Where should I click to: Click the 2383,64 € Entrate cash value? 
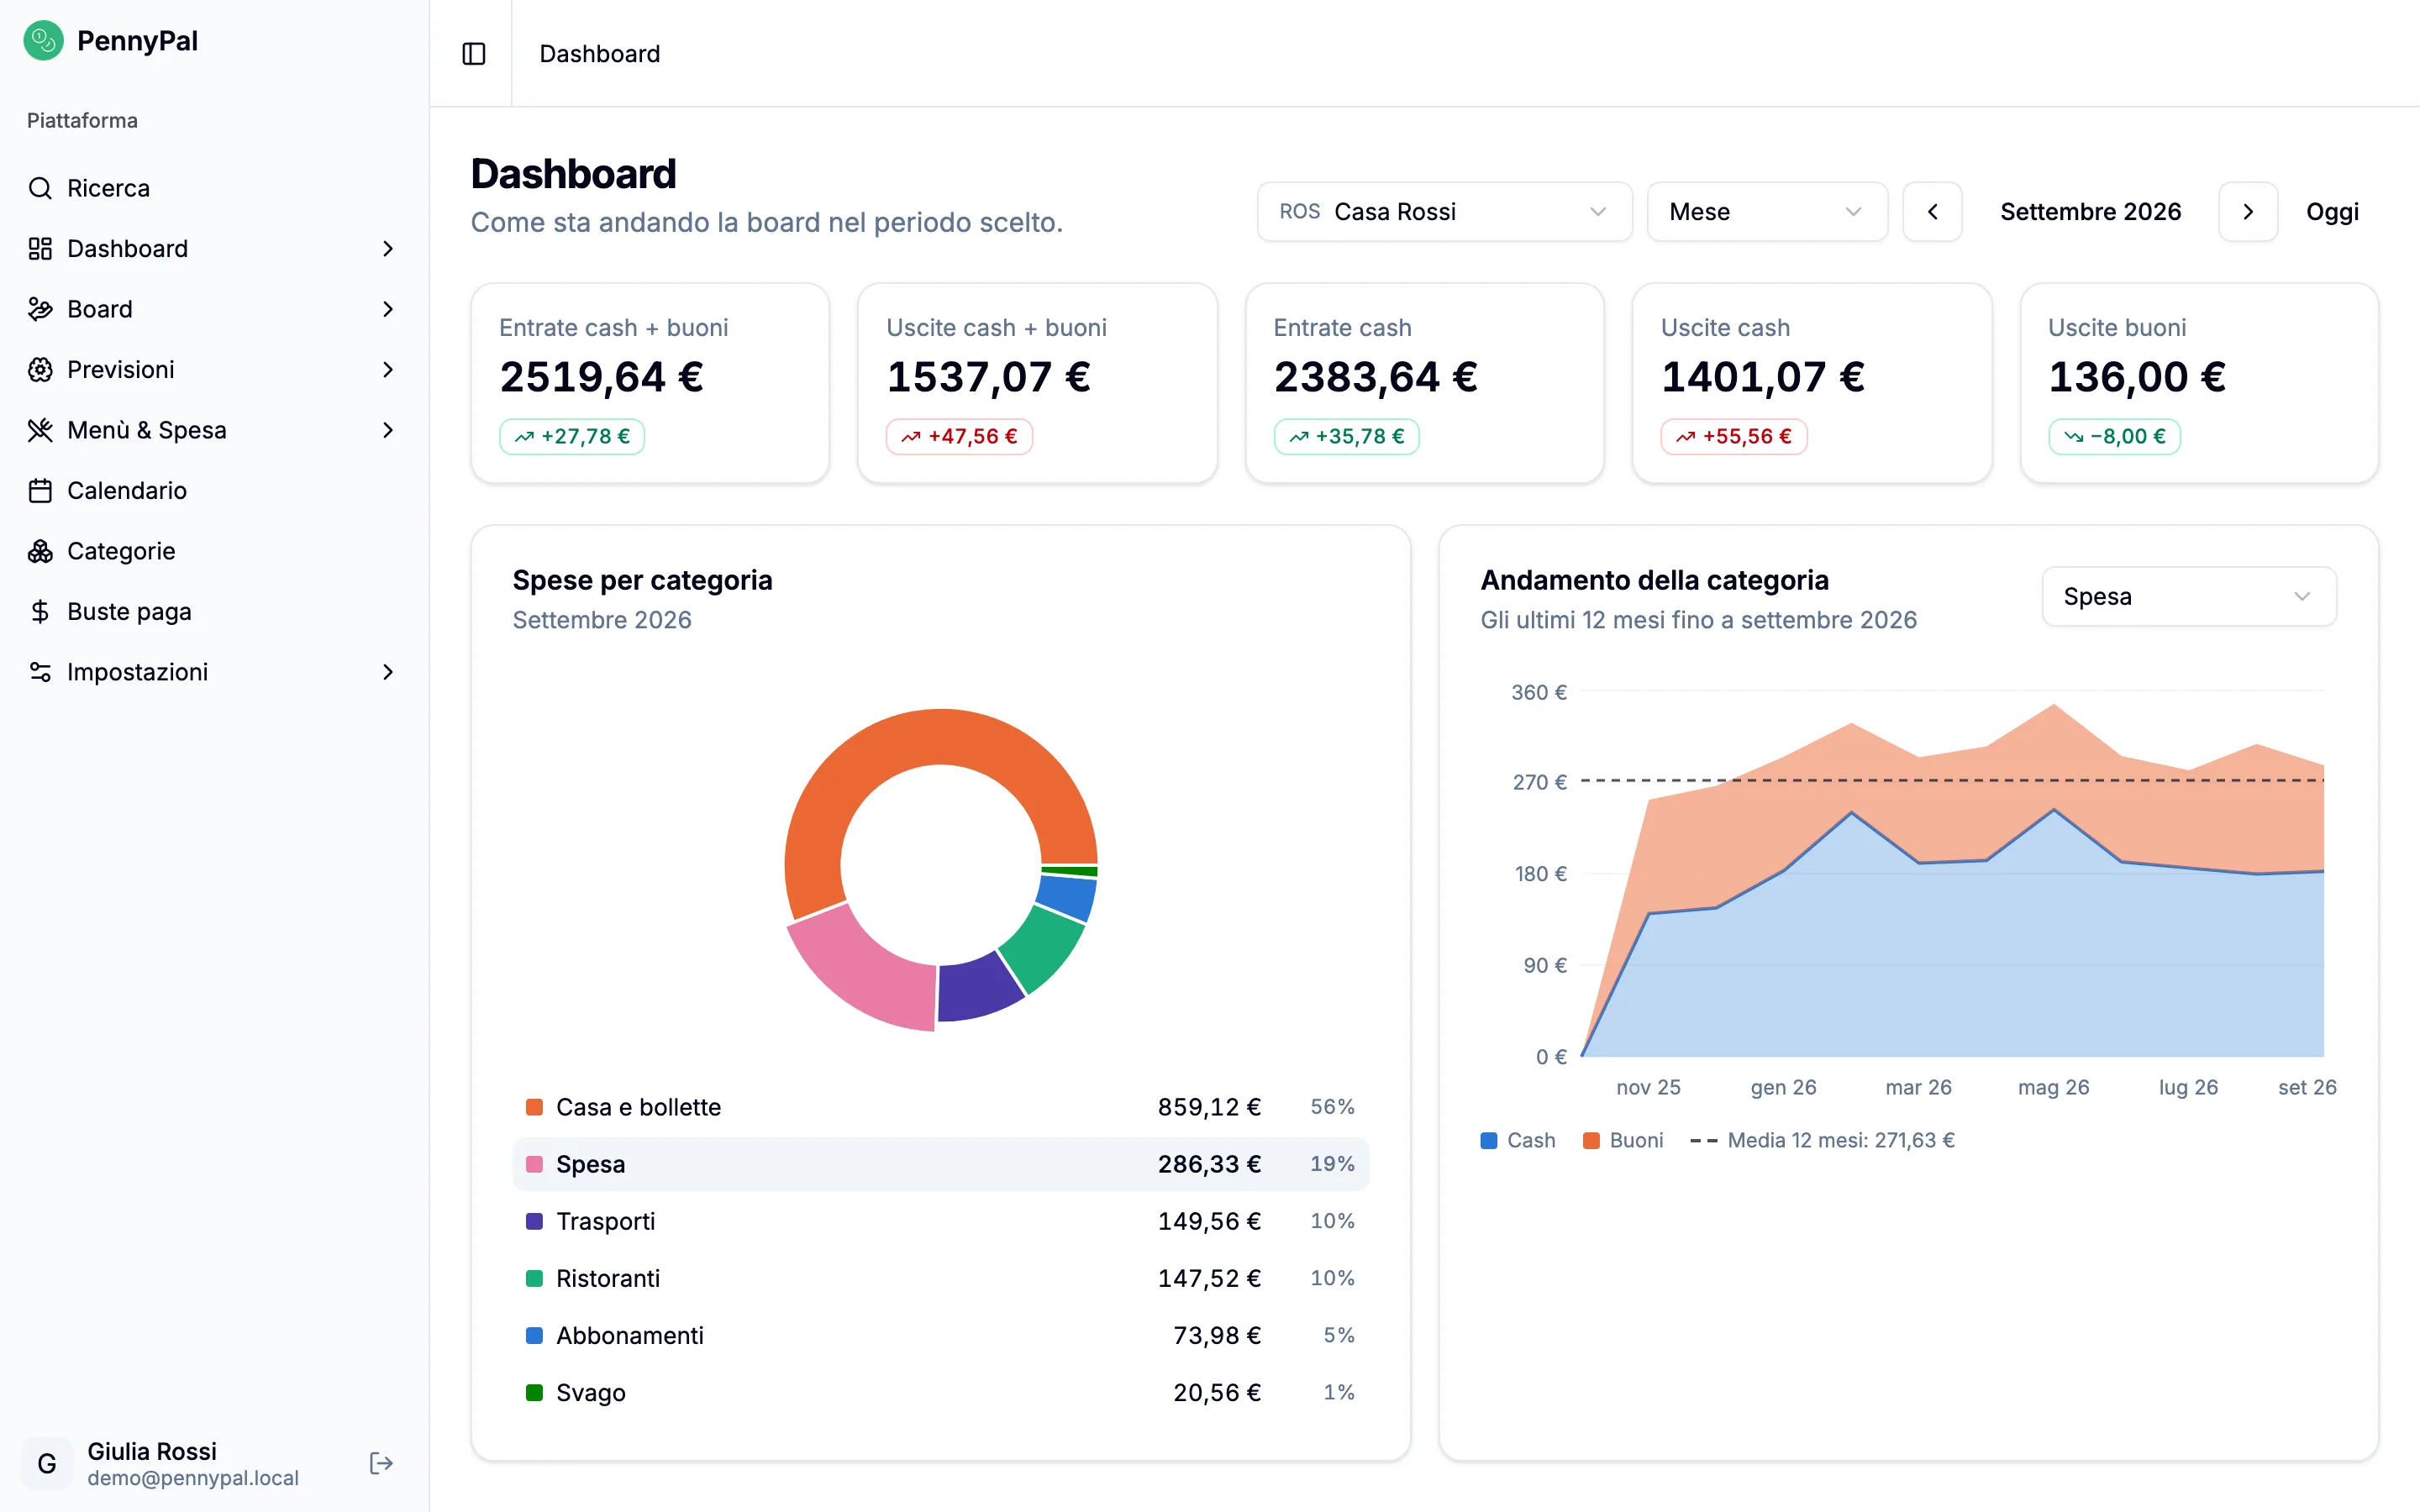[1376, 378]
